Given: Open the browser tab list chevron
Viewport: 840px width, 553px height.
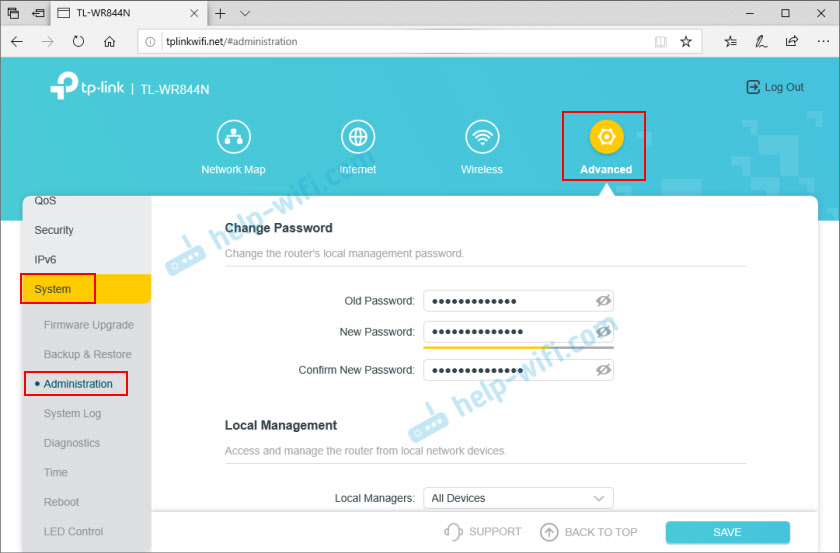Looking at the screenshot, I should pos(245,14).
